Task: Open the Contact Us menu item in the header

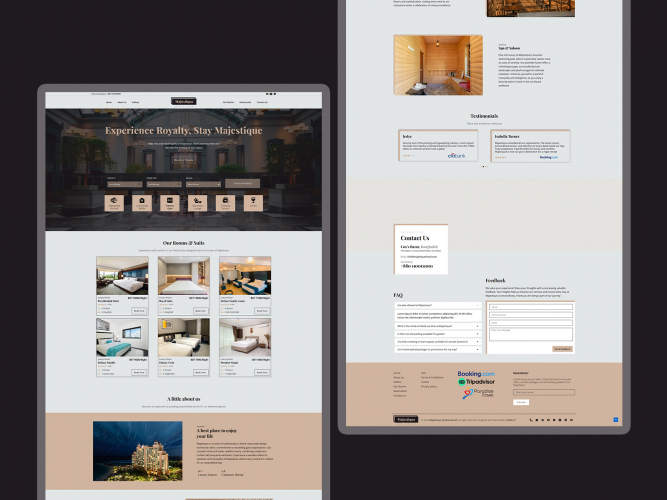Action: [x=262, y=102]
